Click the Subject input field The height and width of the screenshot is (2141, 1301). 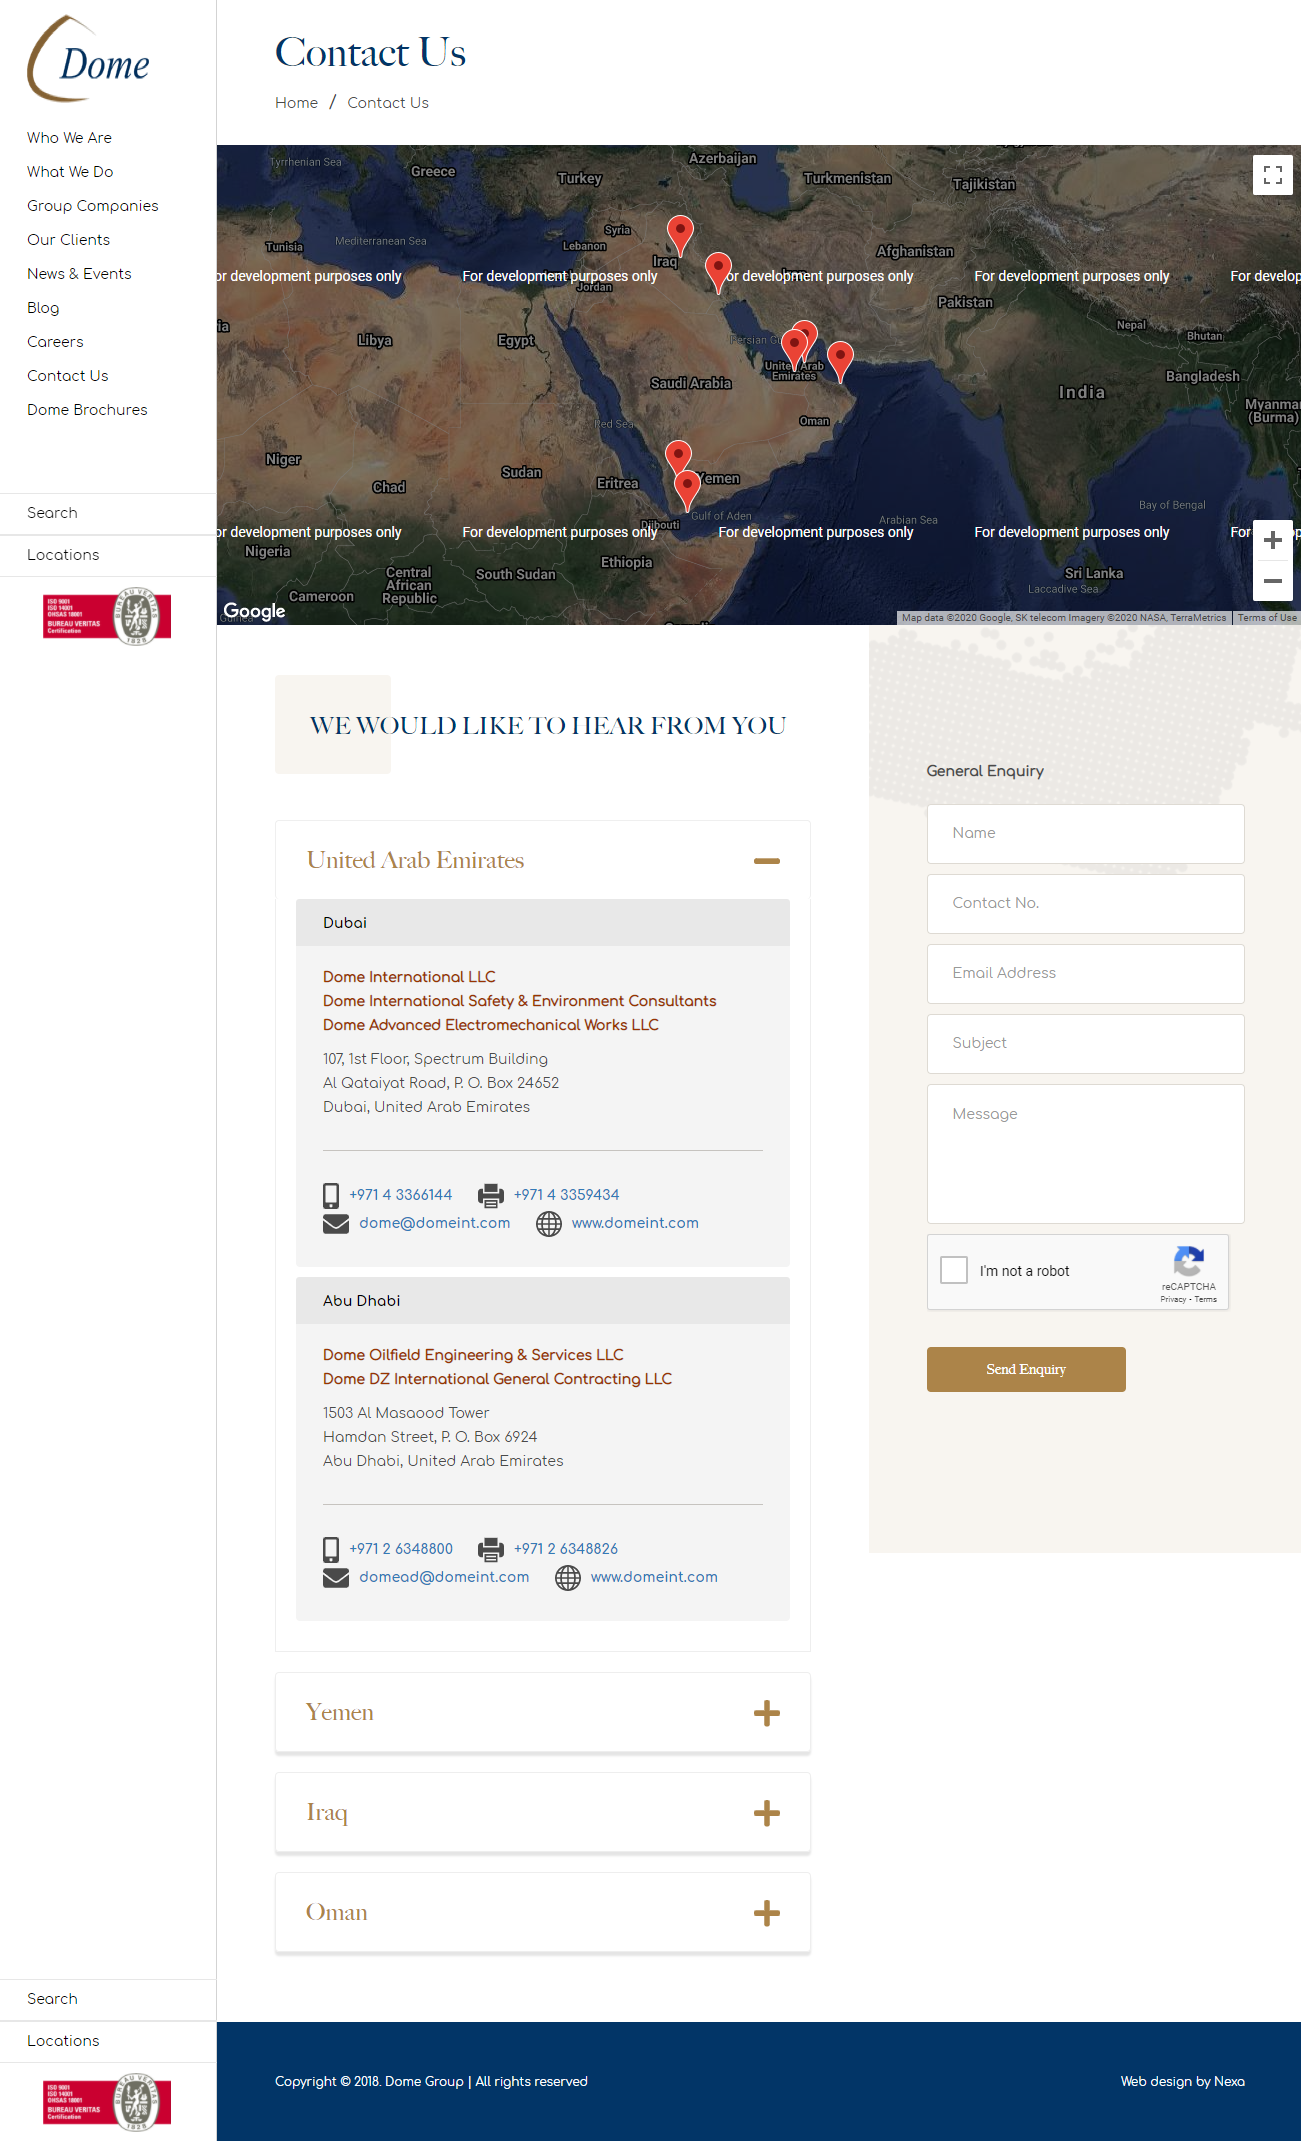coord(1085,1044)
